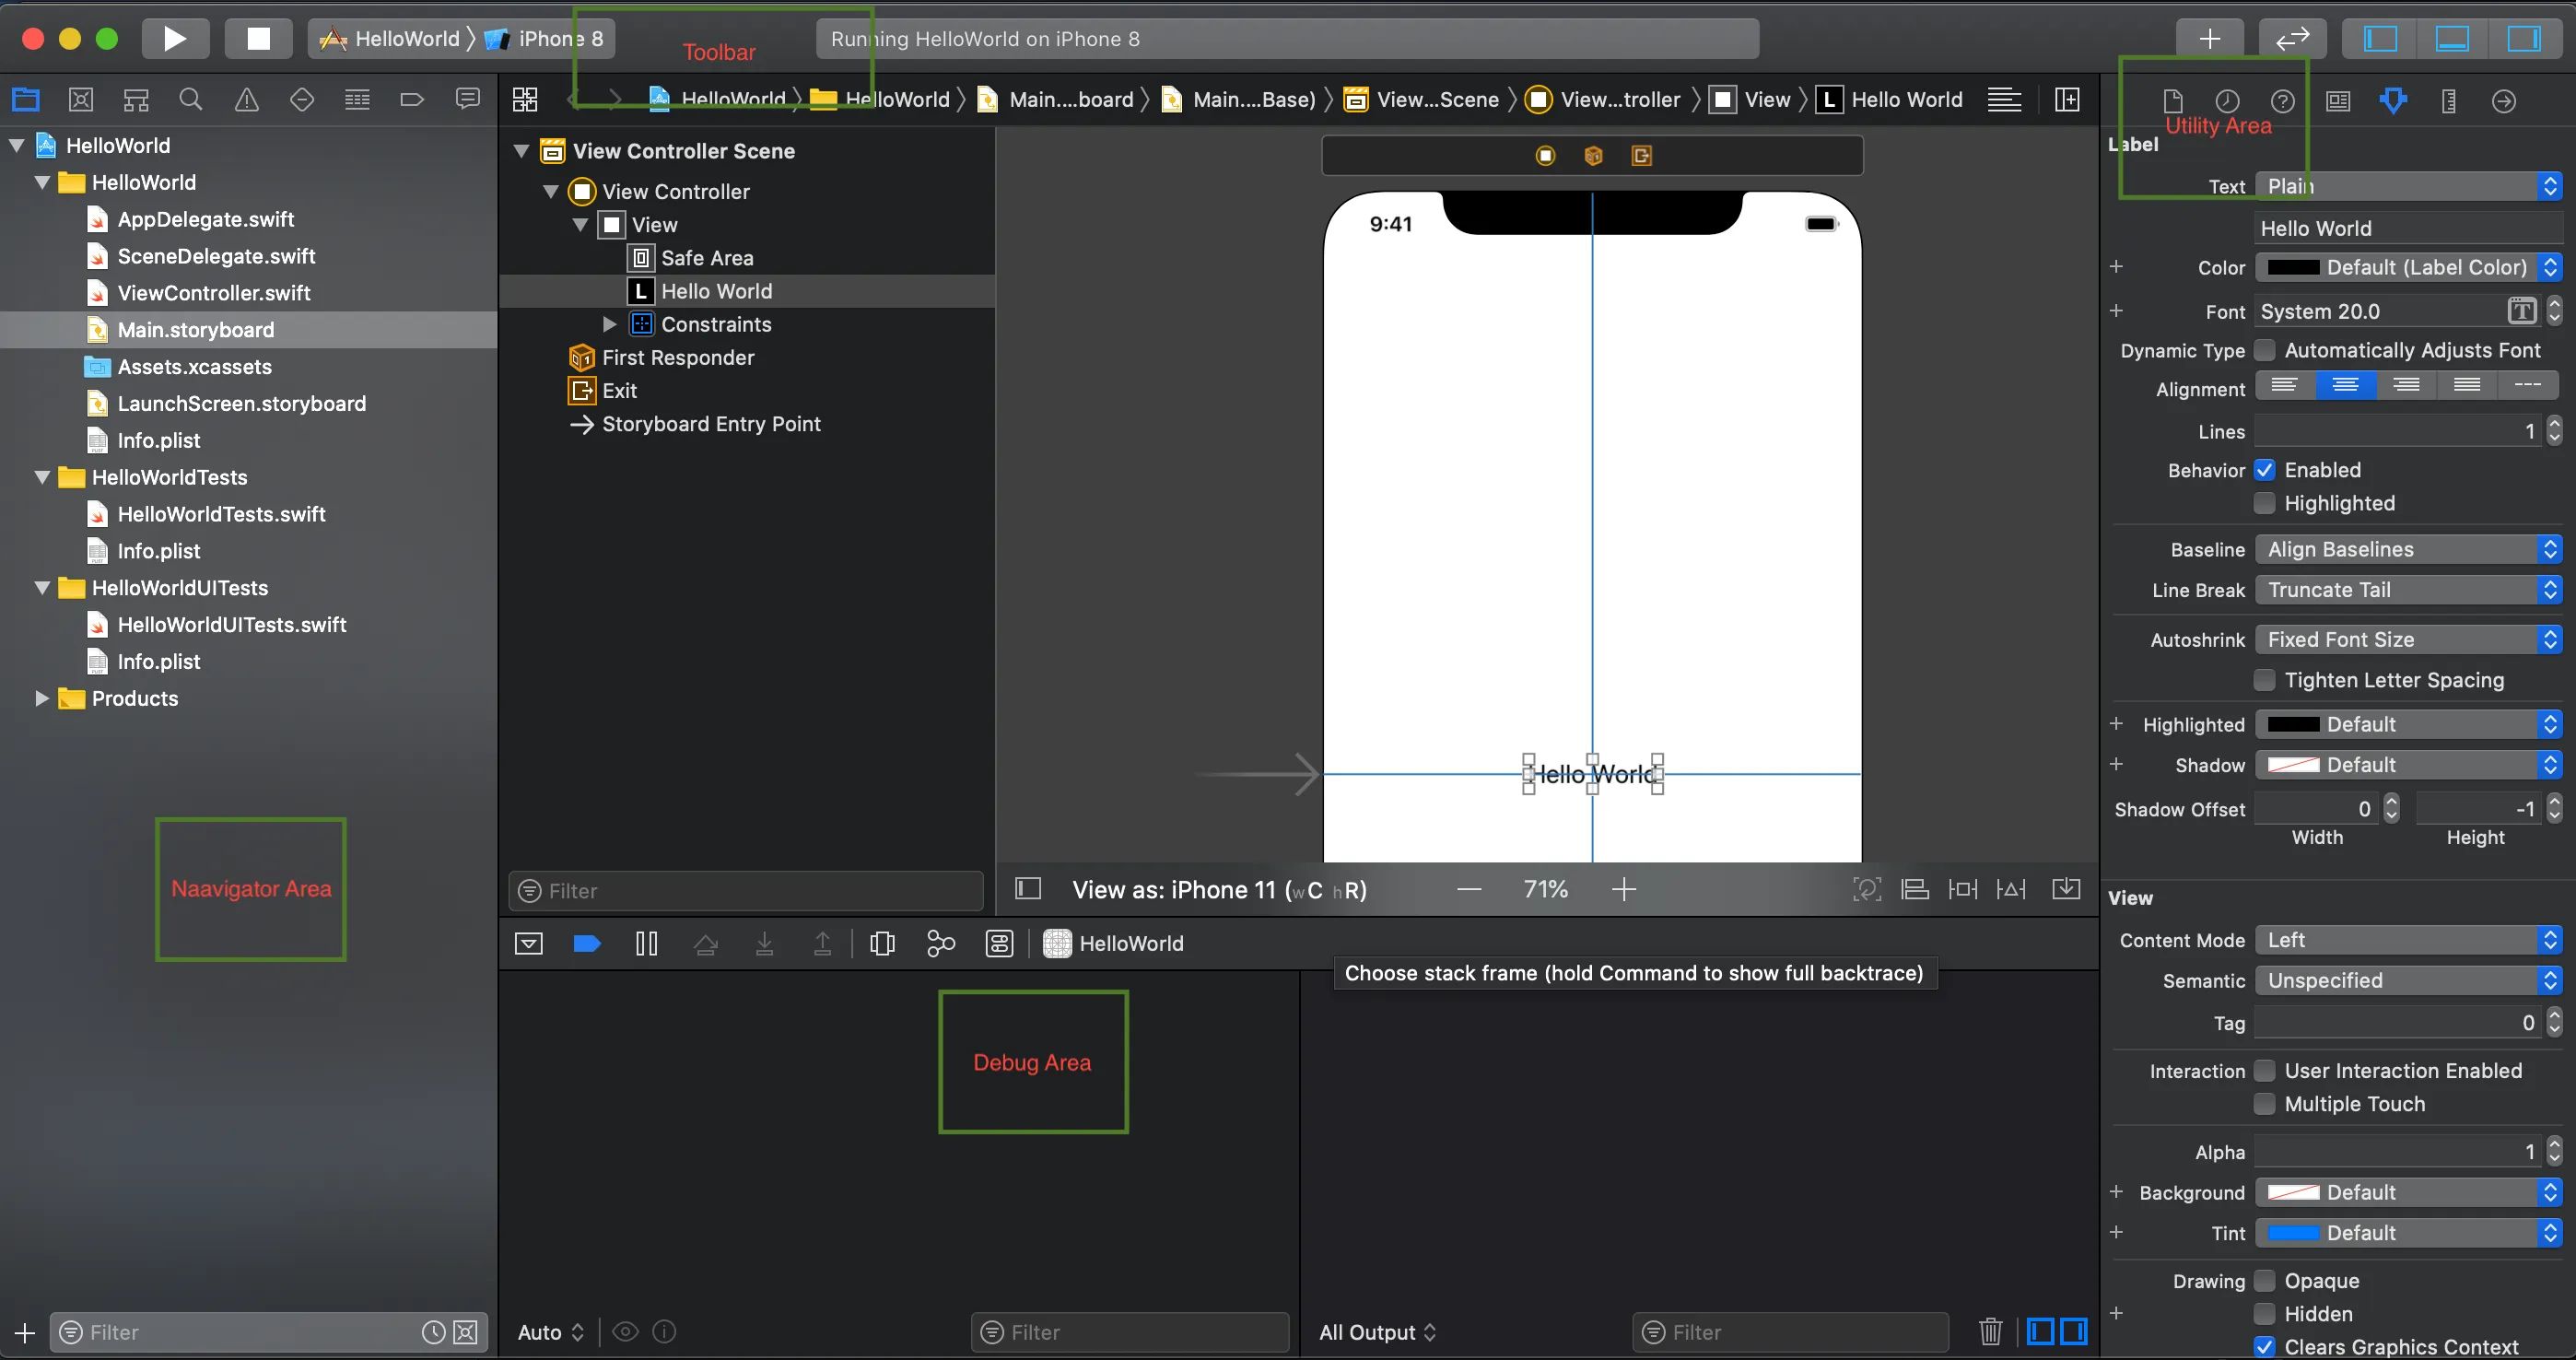Screen dimensions: 2576x1360
Task: Click the Tint color swatch
Action: 2293,1233
